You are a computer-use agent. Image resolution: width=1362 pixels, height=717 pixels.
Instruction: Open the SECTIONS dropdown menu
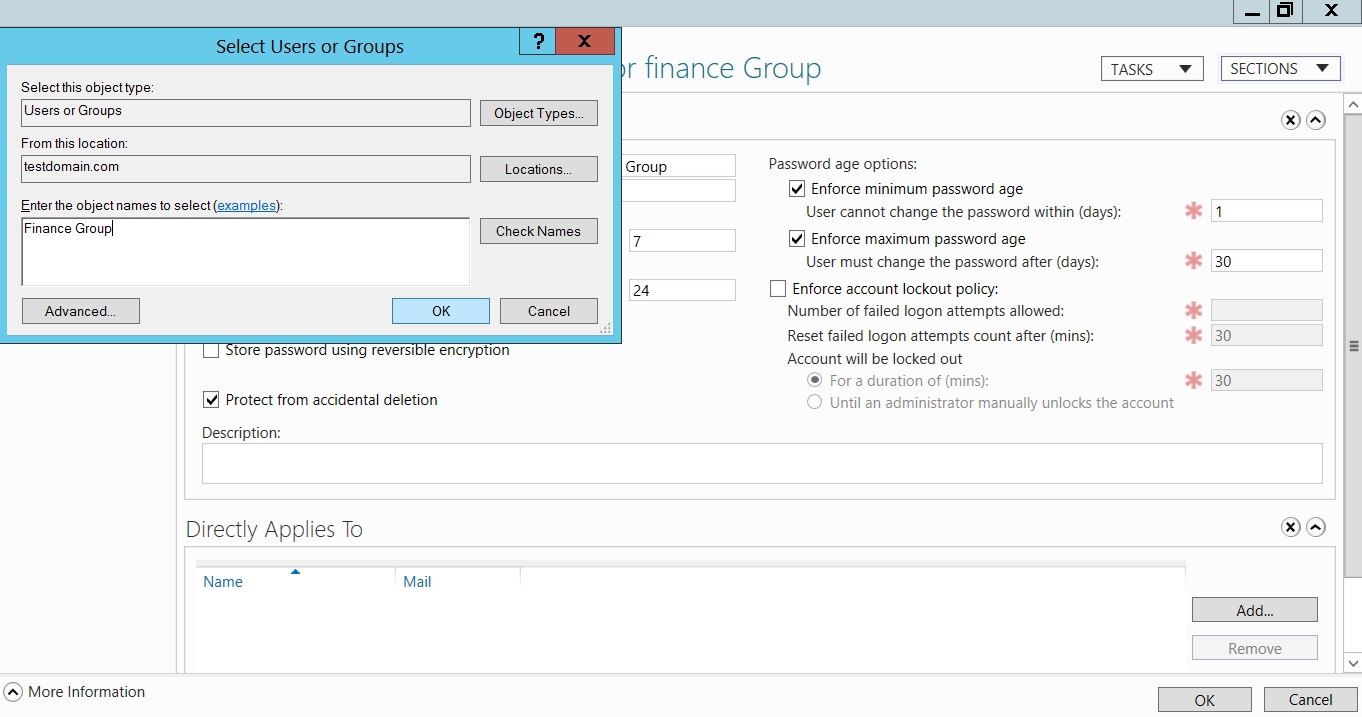[x=1280, y=68]
